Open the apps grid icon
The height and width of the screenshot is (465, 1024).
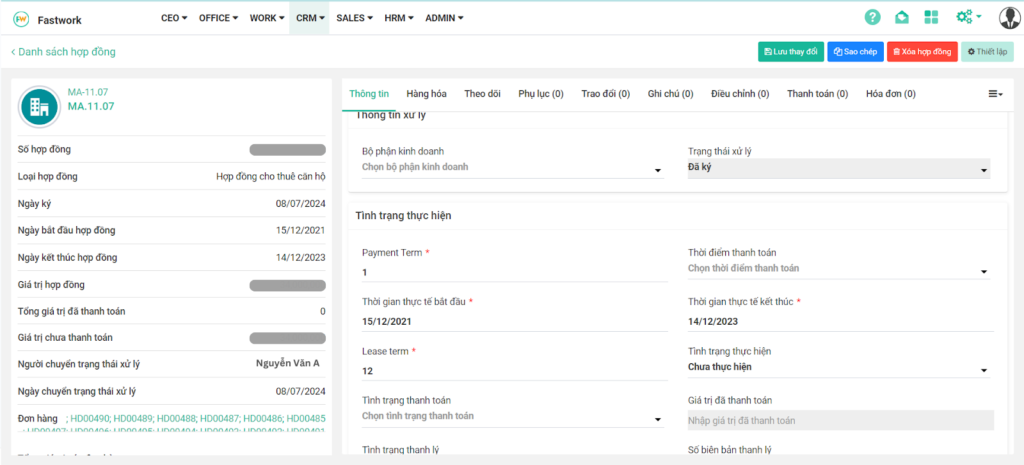[931, 17]
